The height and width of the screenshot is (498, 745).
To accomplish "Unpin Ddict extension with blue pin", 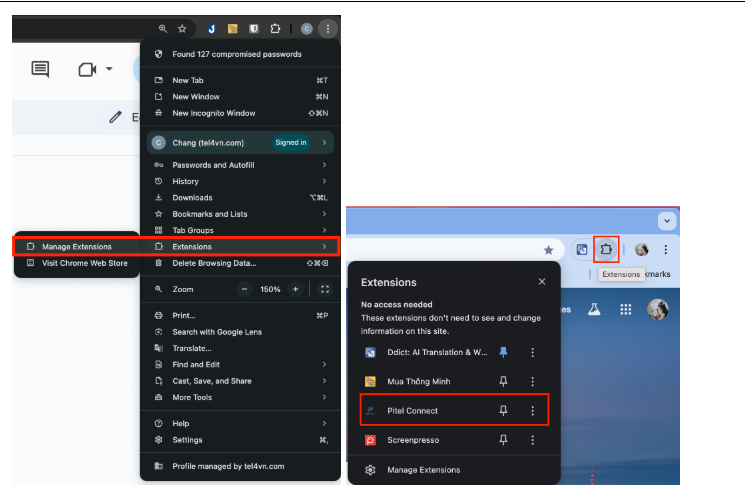I will (503, 352).
